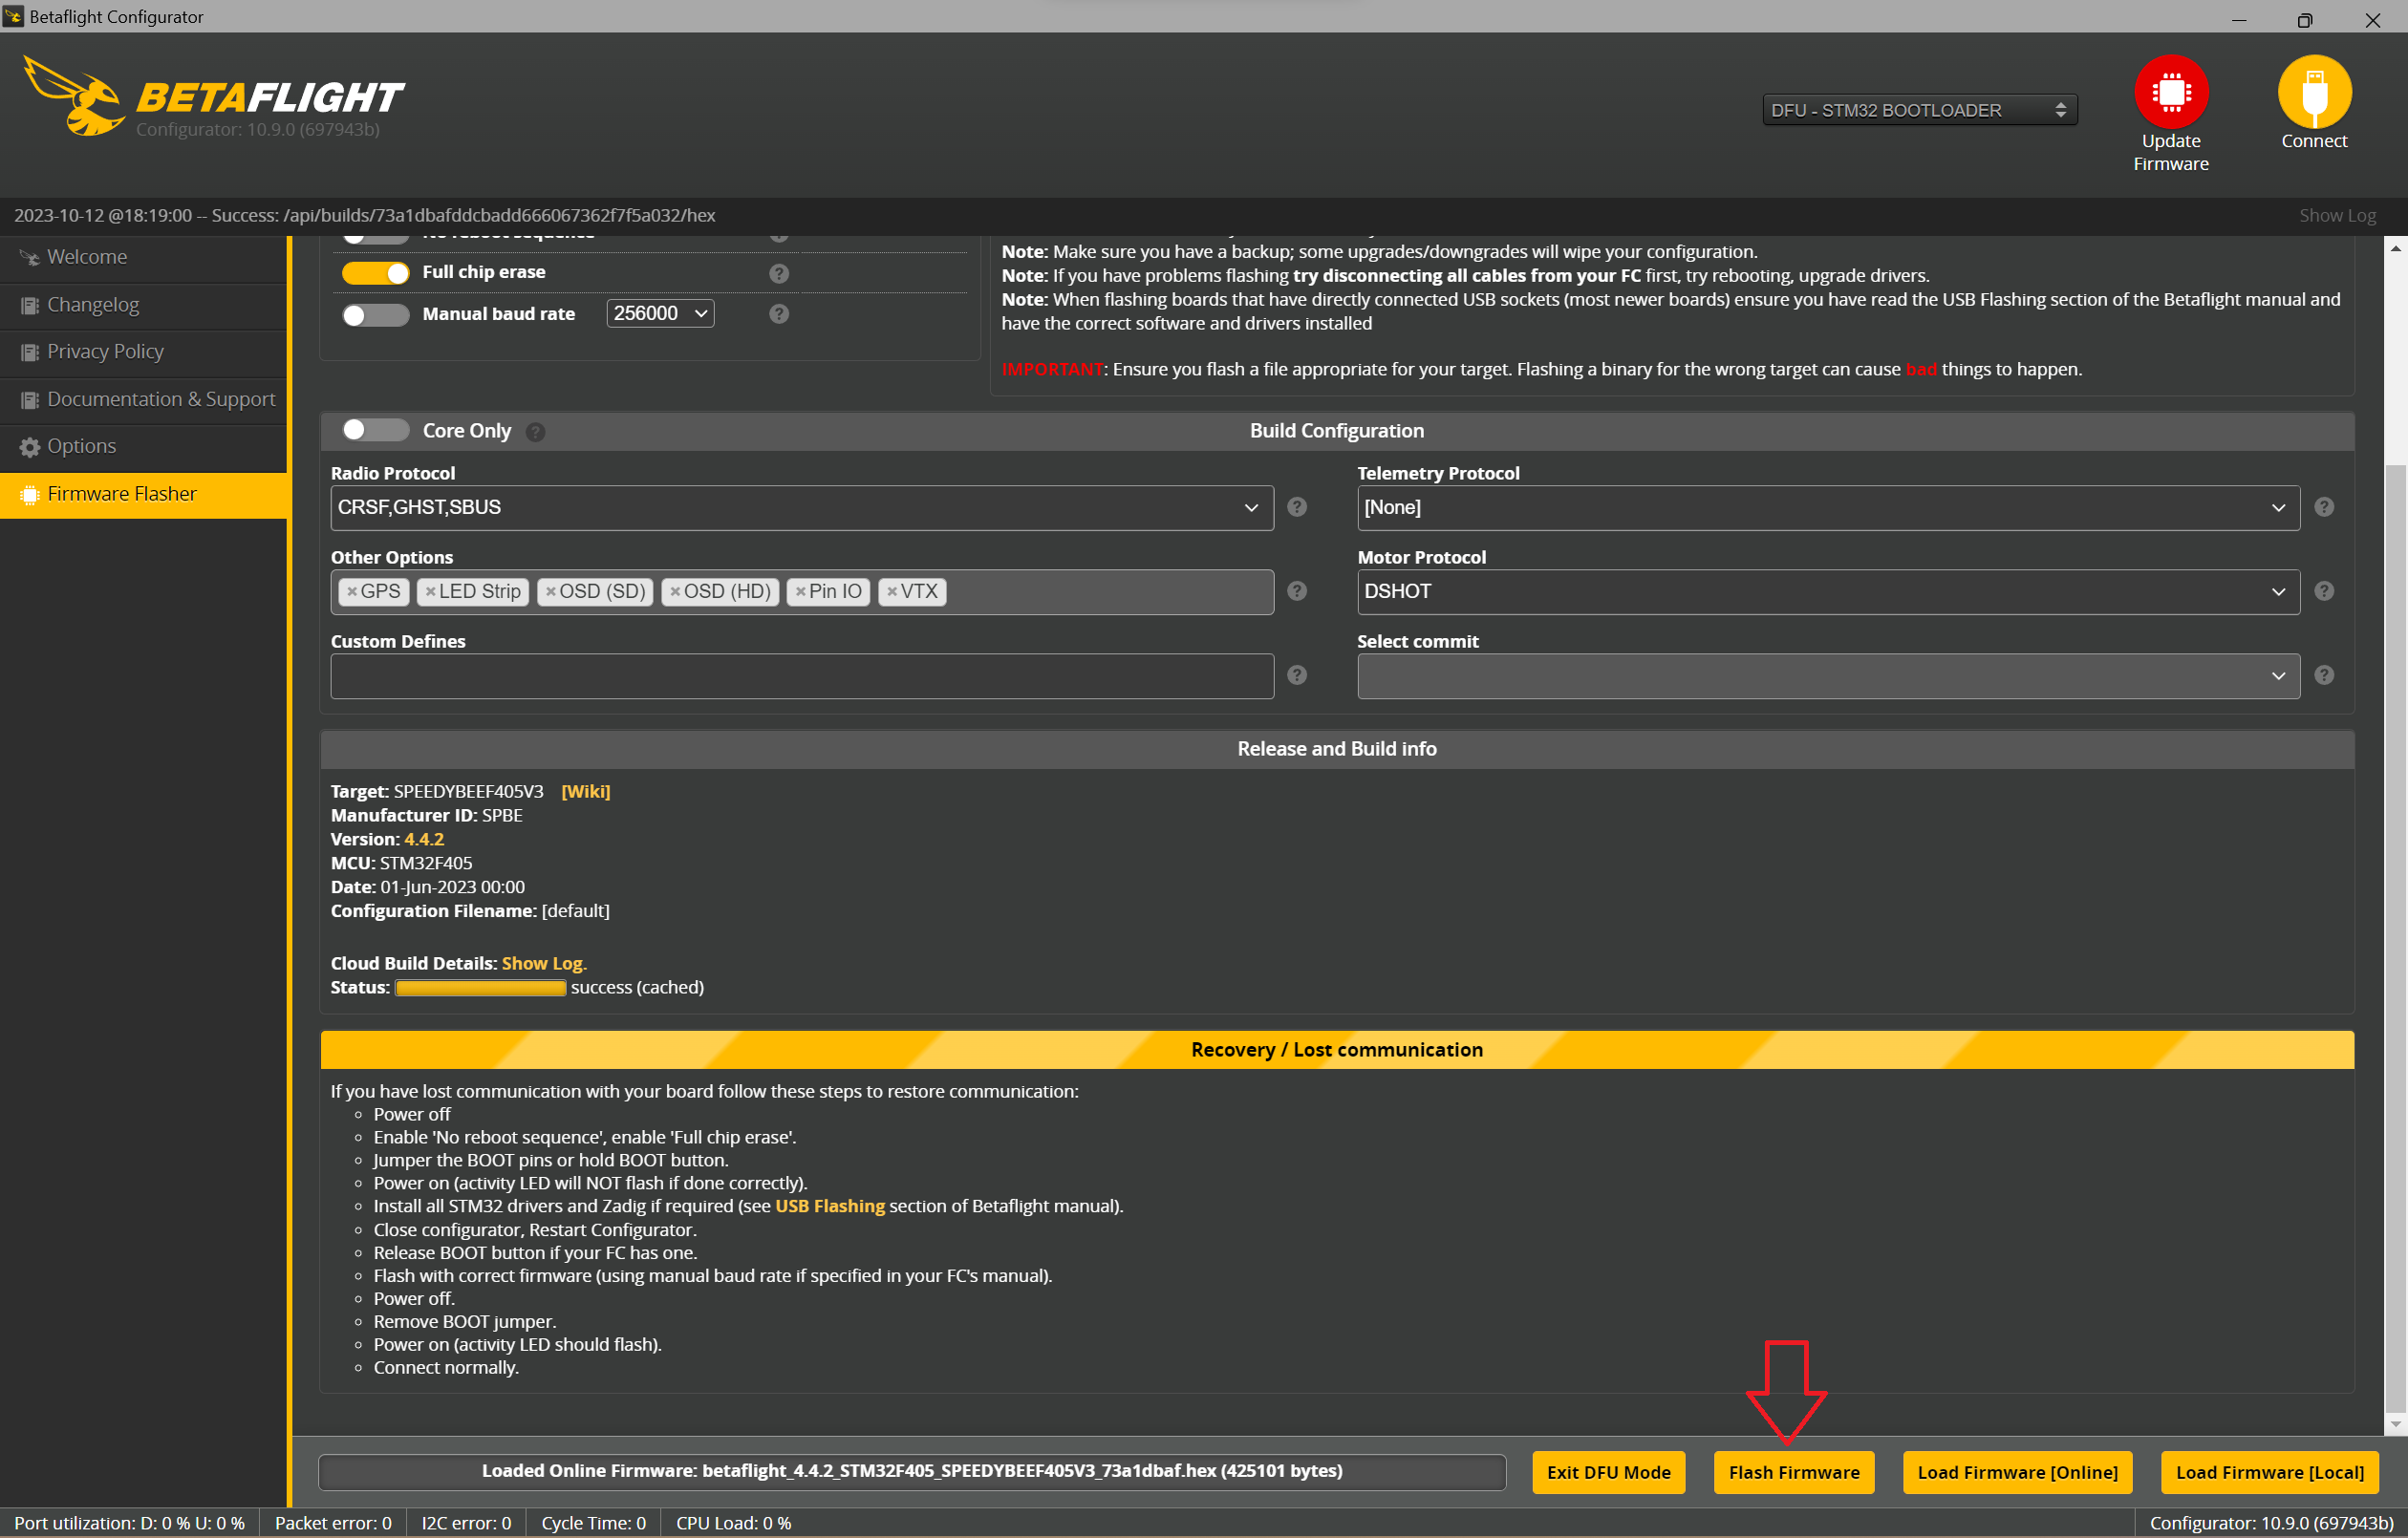2408x1538 pixels.
Task: Click the Welcome icon in sidebar
Action: [30, 258]
